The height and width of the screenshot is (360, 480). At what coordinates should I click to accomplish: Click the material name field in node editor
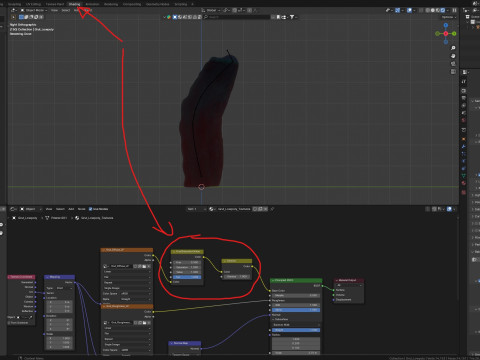[x=234, y=209]
